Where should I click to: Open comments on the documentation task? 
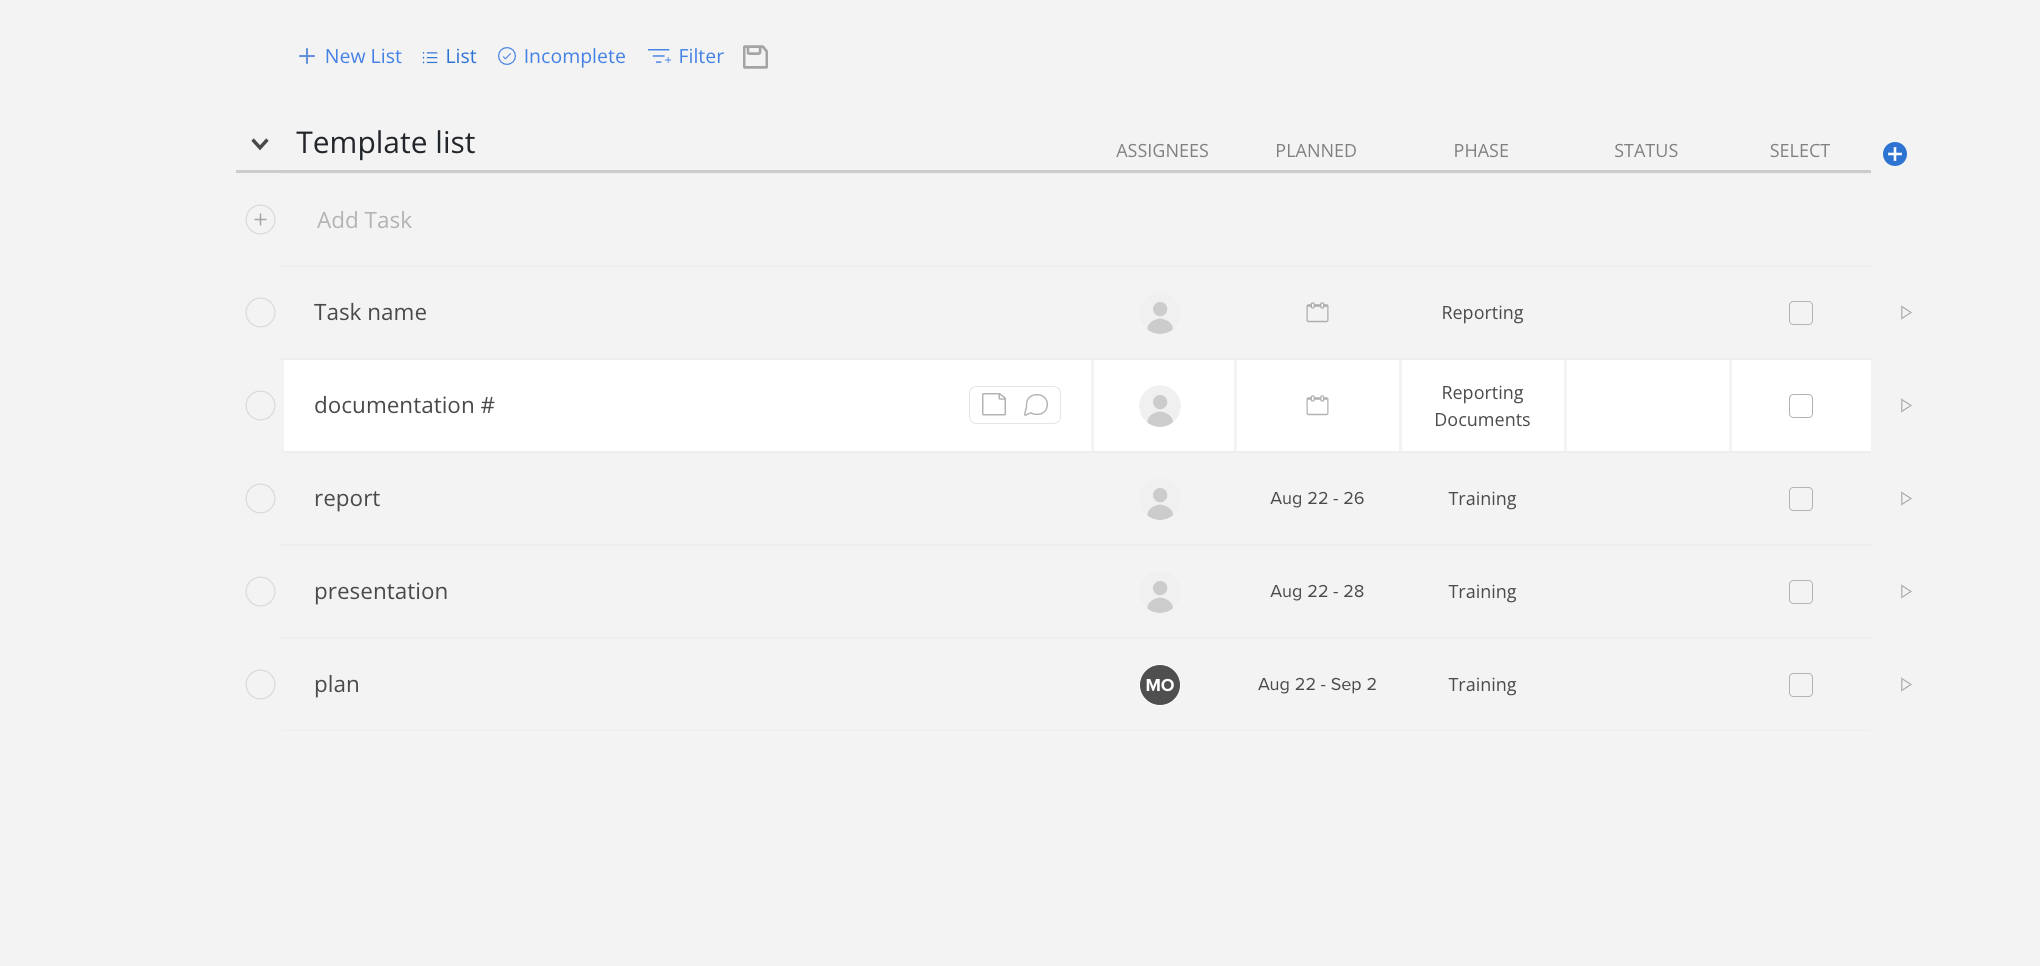pos(1037,405)
